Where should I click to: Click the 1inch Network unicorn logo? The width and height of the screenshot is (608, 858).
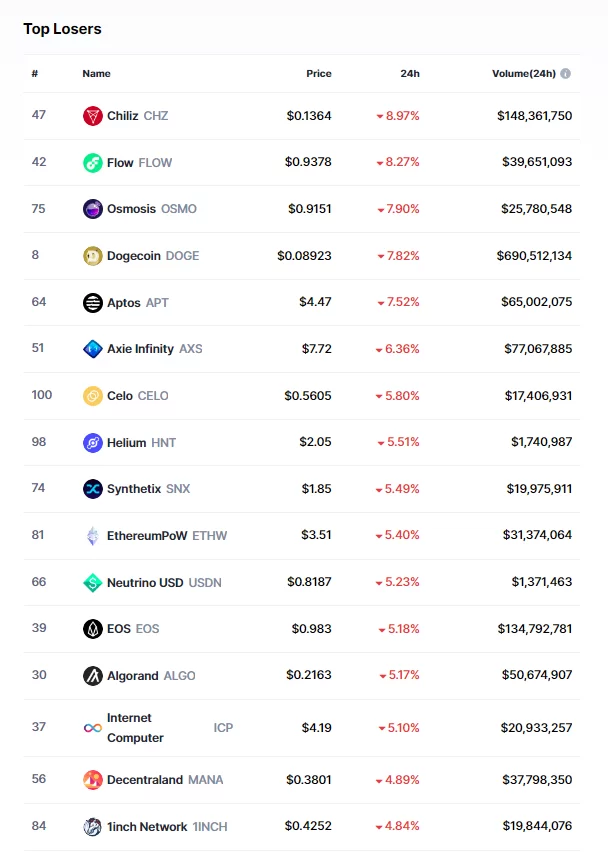[92, 827]
